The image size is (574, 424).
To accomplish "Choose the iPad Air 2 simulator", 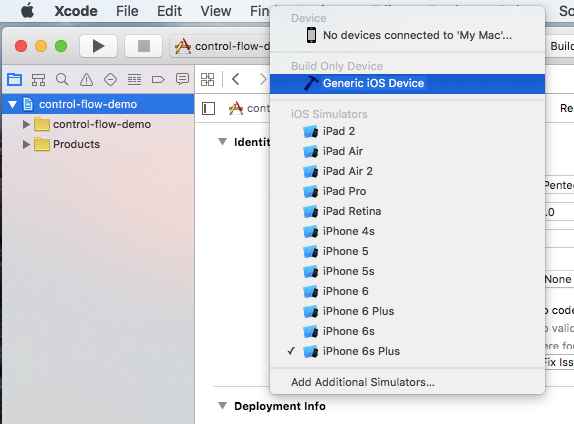I will pos(407,171).
